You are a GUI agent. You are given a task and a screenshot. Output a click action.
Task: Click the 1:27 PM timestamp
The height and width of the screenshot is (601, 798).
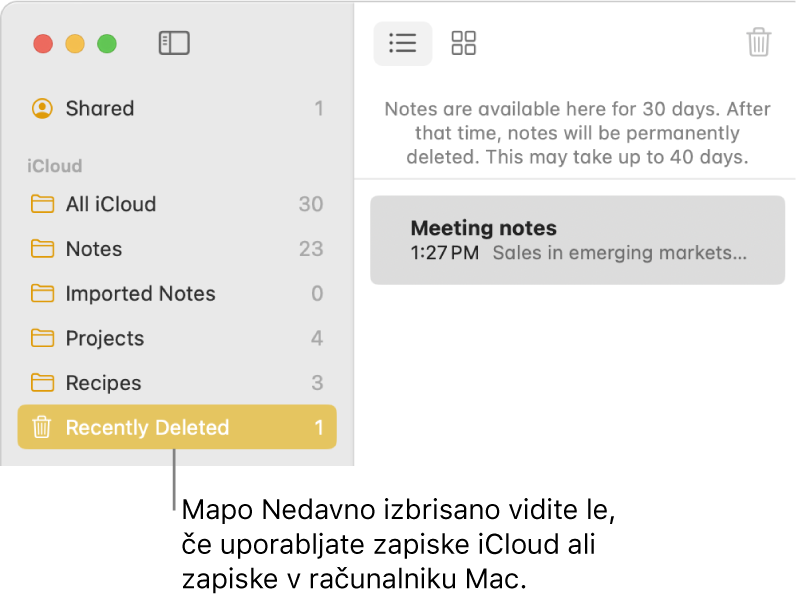pyautogui.click(x=445, y=253)
